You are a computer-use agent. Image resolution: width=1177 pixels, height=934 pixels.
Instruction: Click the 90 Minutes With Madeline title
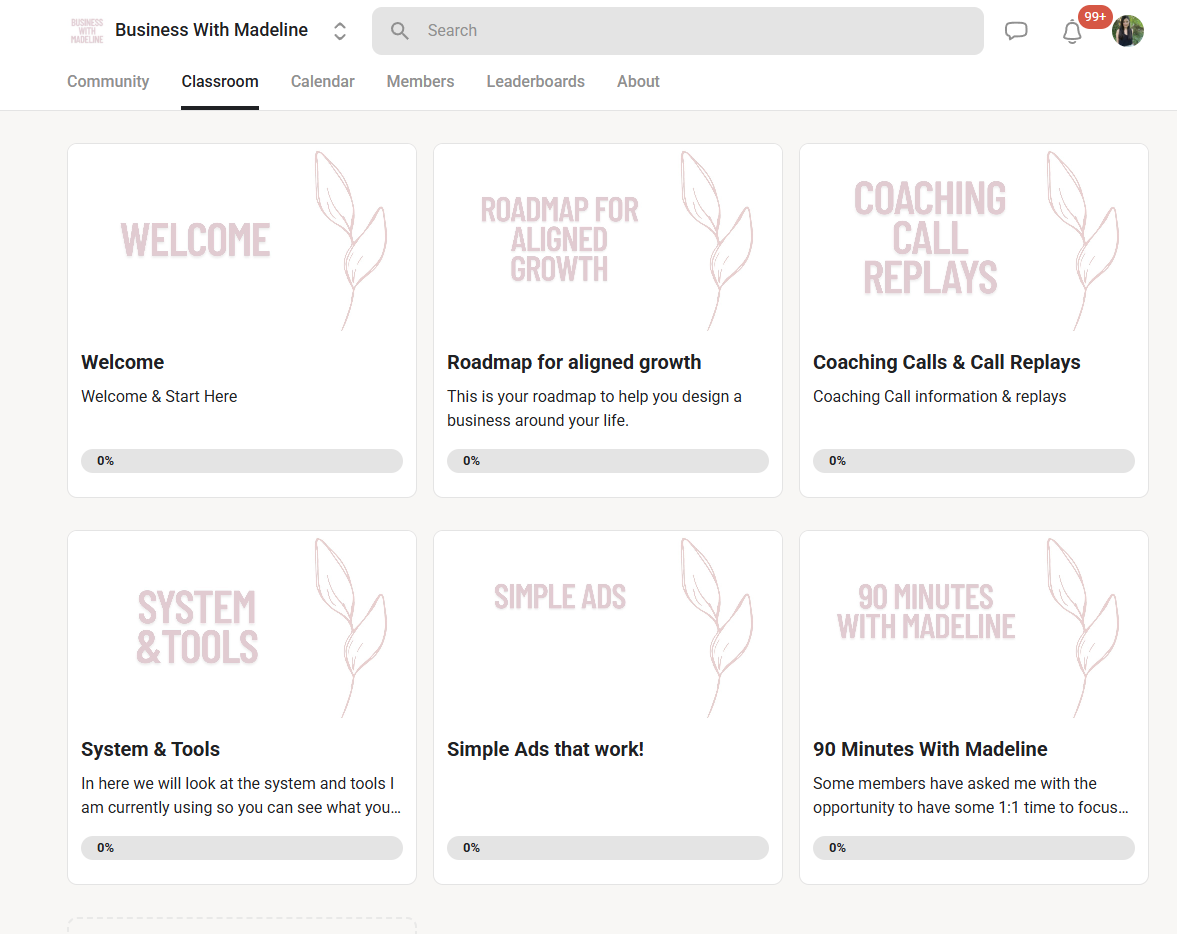[x=930, y=749]
